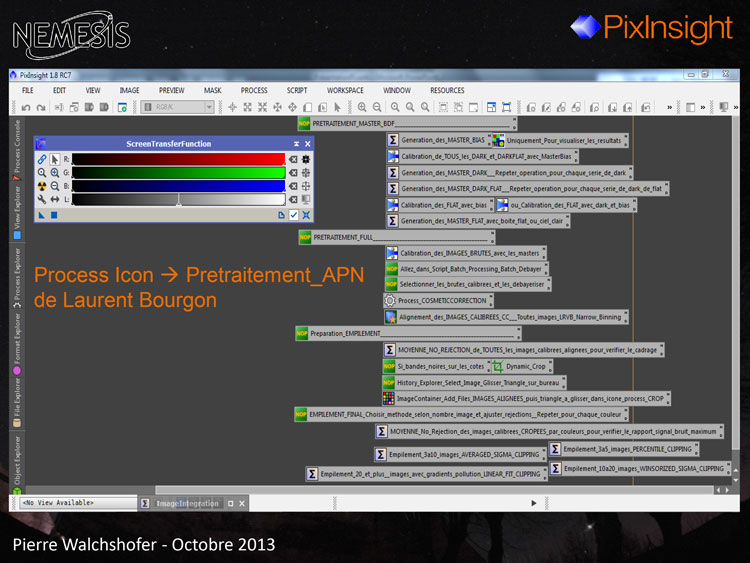Image resolution: width=750 pixels, height=563 pixels.
Task: Open the RESOURCES menu
Action: [447, 90]
